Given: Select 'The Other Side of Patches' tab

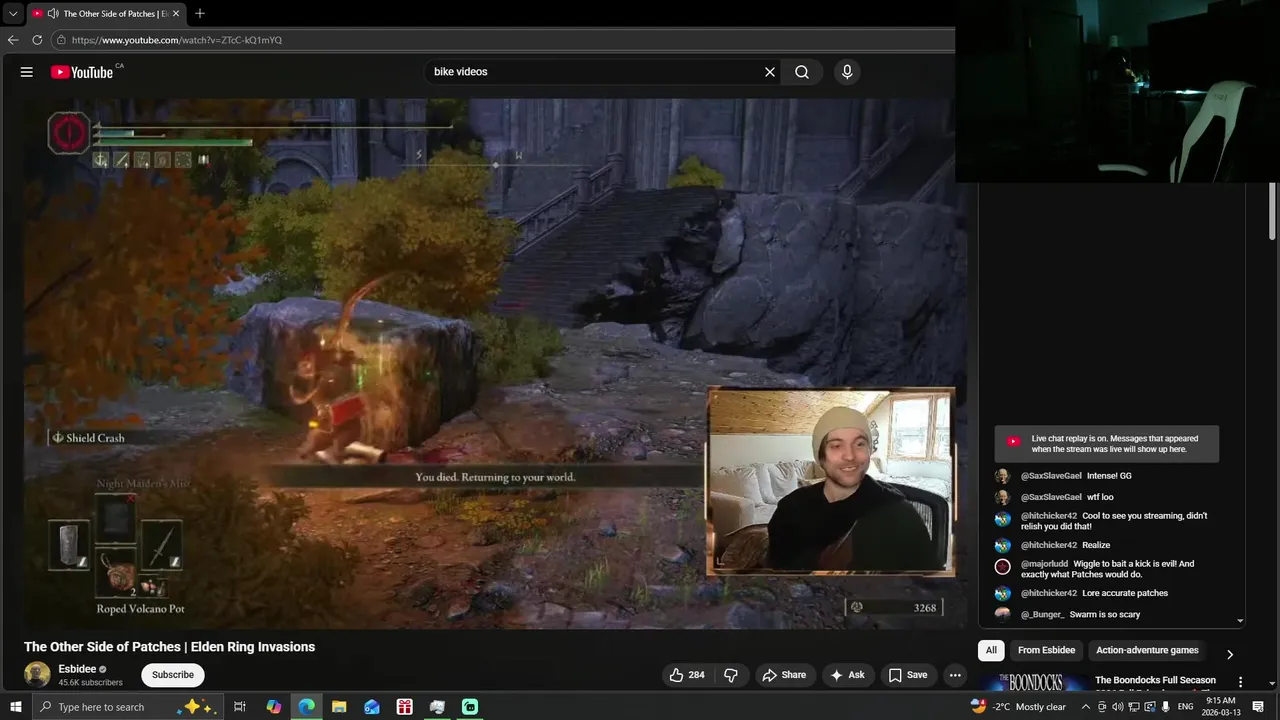Looking at the screenshot, I should pyautogui.click(x=107, y=14).
